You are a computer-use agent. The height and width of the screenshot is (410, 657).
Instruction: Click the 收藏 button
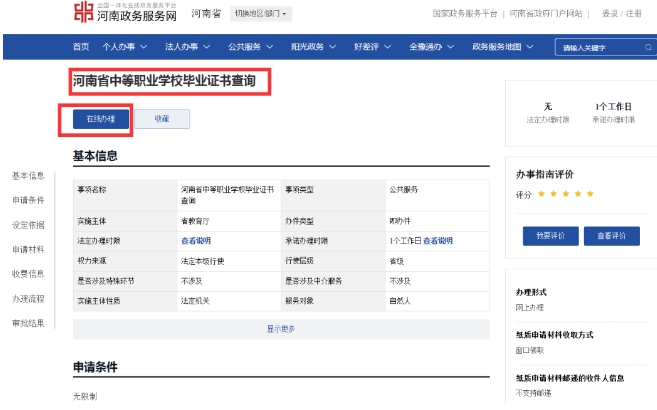point(162,118)
